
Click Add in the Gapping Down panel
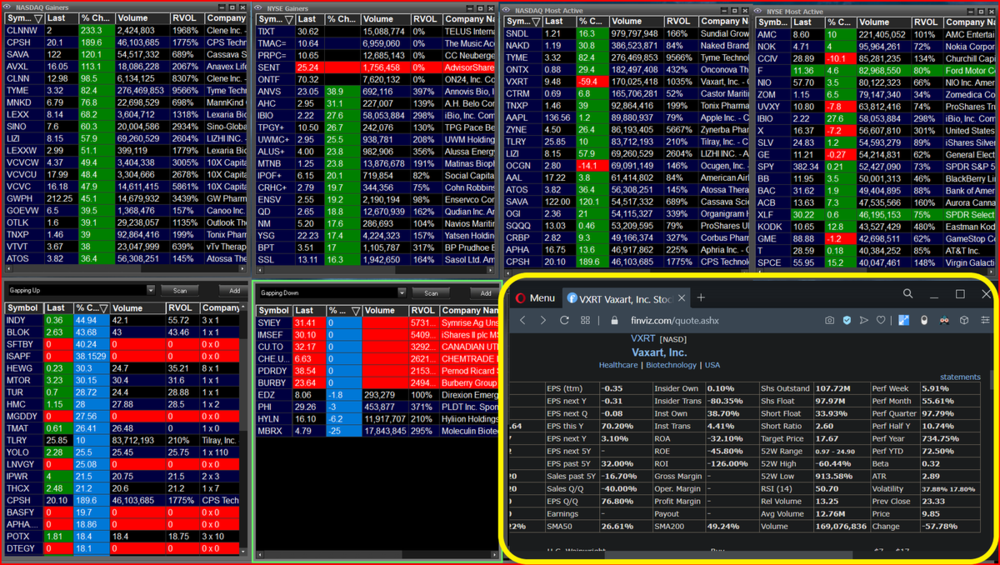pyautogui.click(x=485, y=293)
